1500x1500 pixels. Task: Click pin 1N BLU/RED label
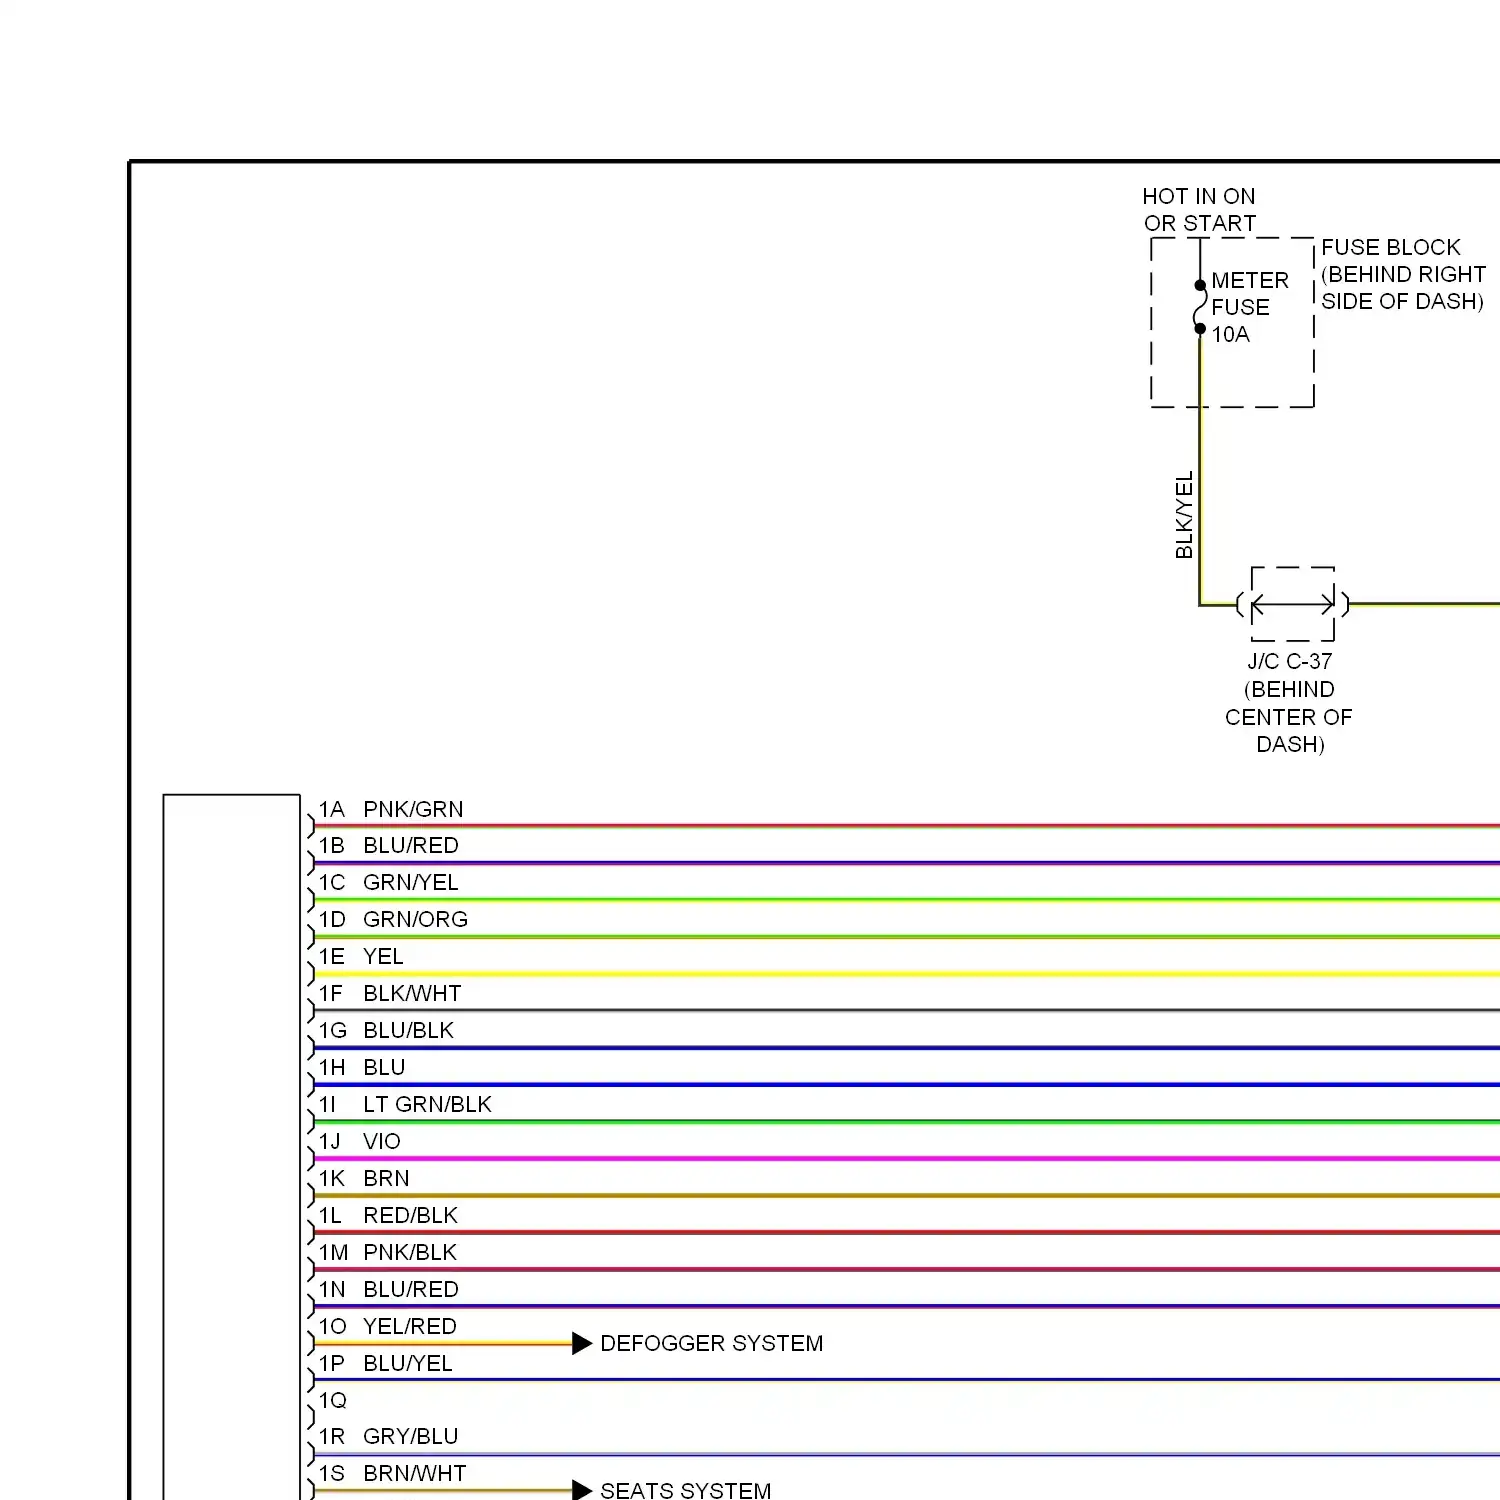pos(389,1289)
